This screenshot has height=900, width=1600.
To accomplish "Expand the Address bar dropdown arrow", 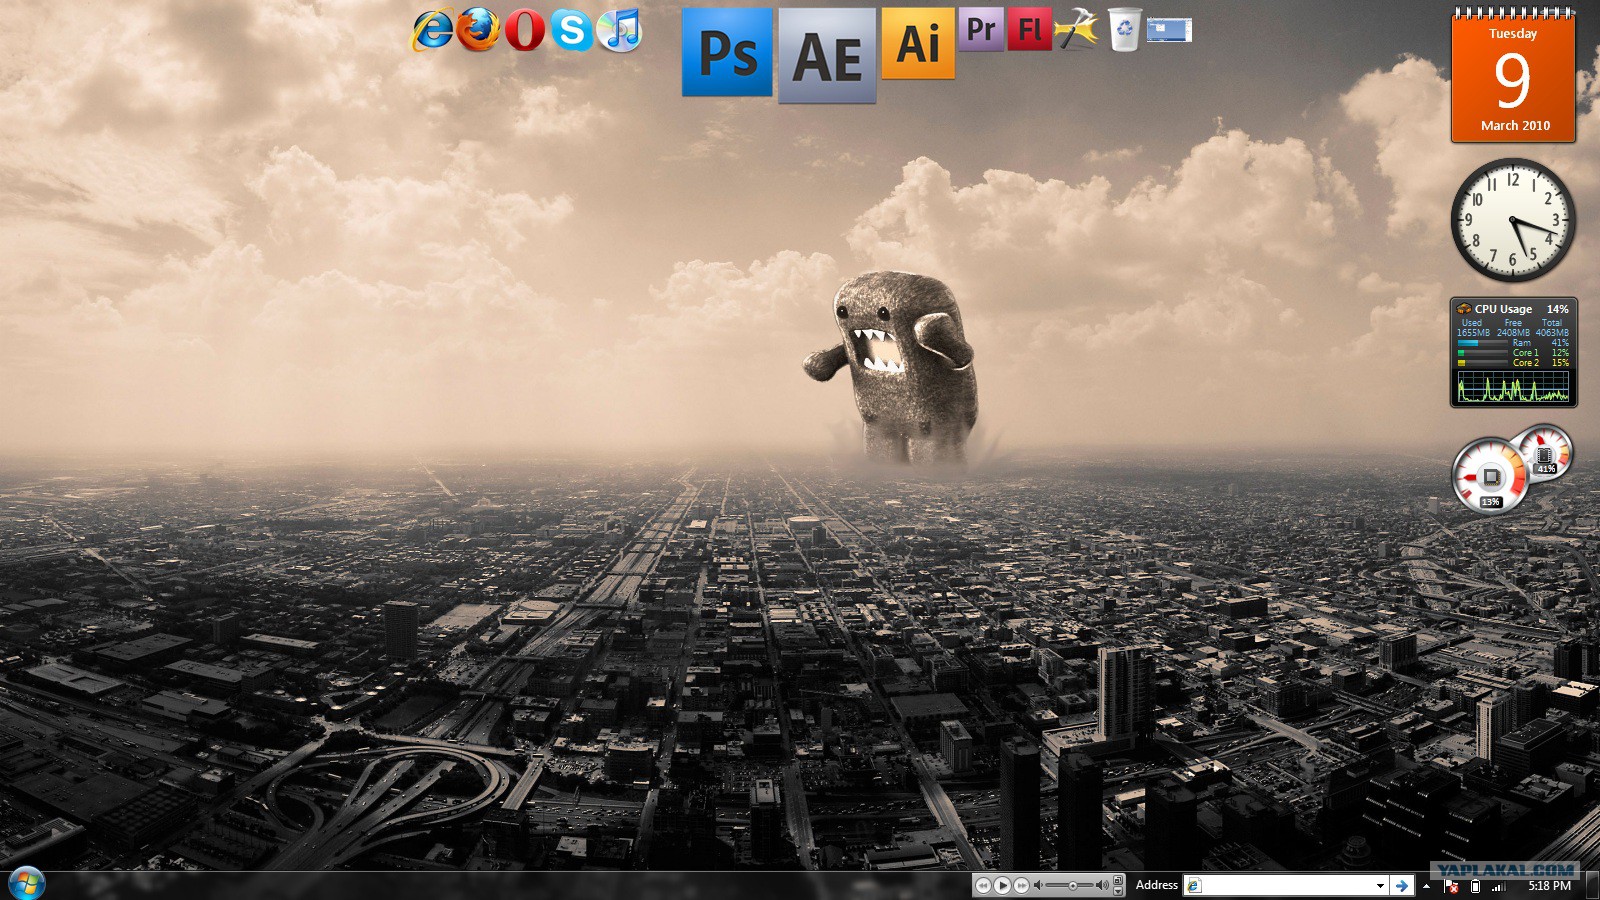I will point(1380,885).
